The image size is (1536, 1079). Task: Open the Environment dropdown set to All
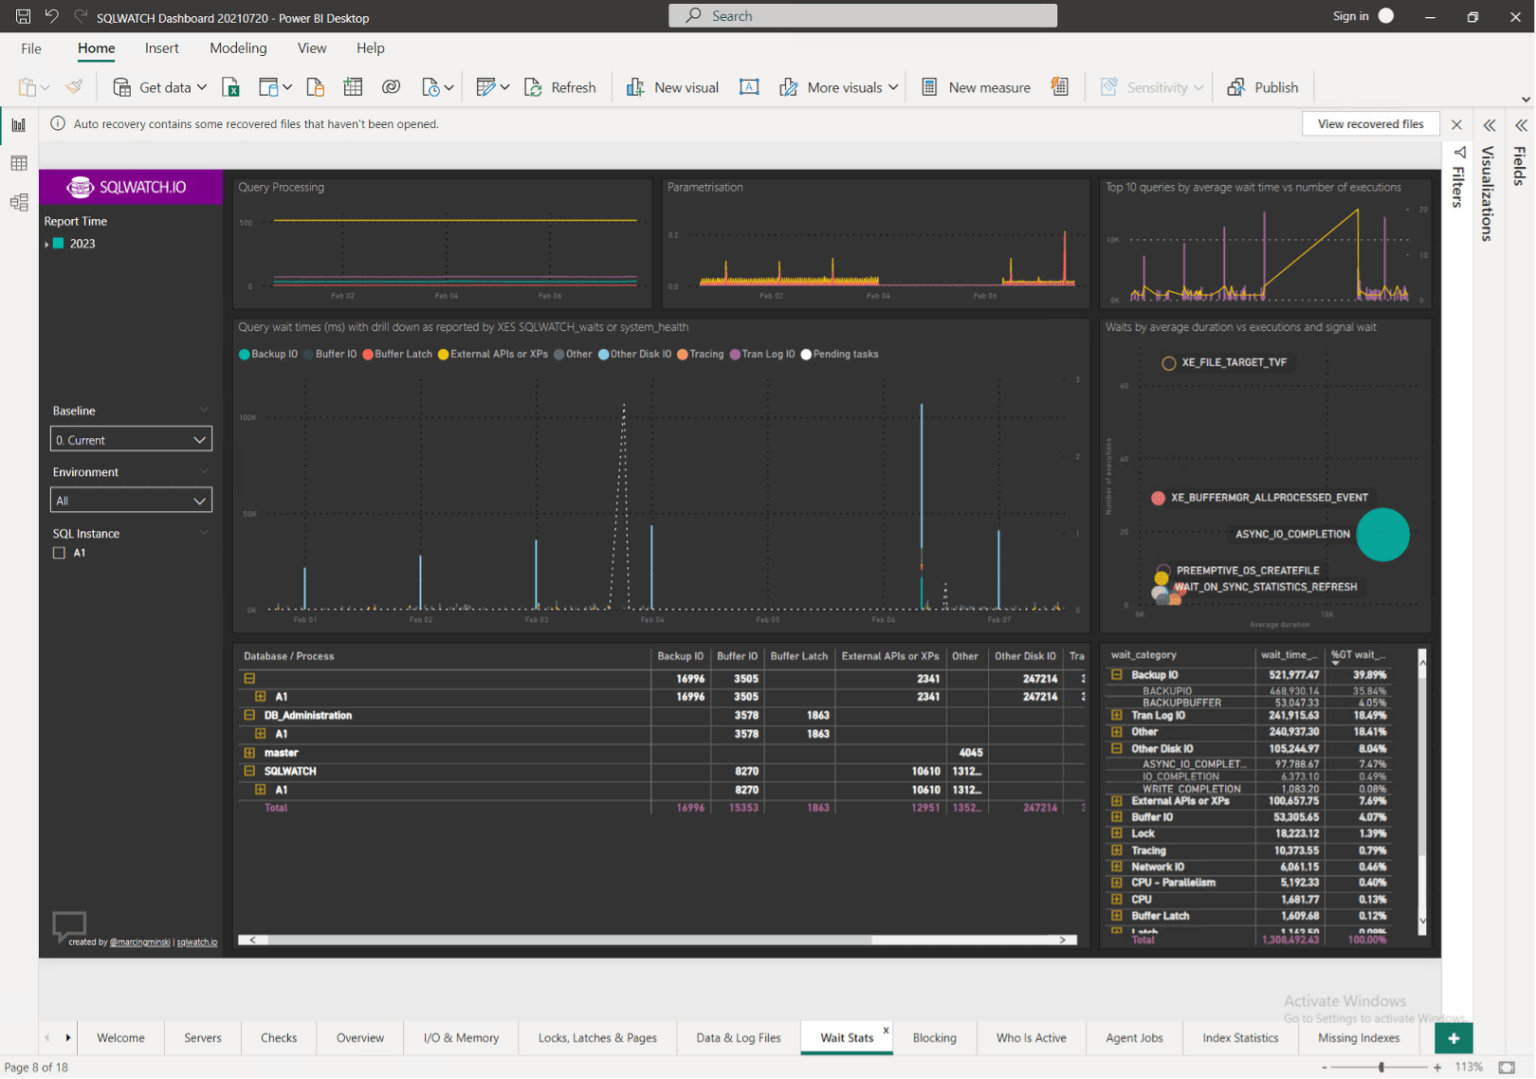pos(131,499)
